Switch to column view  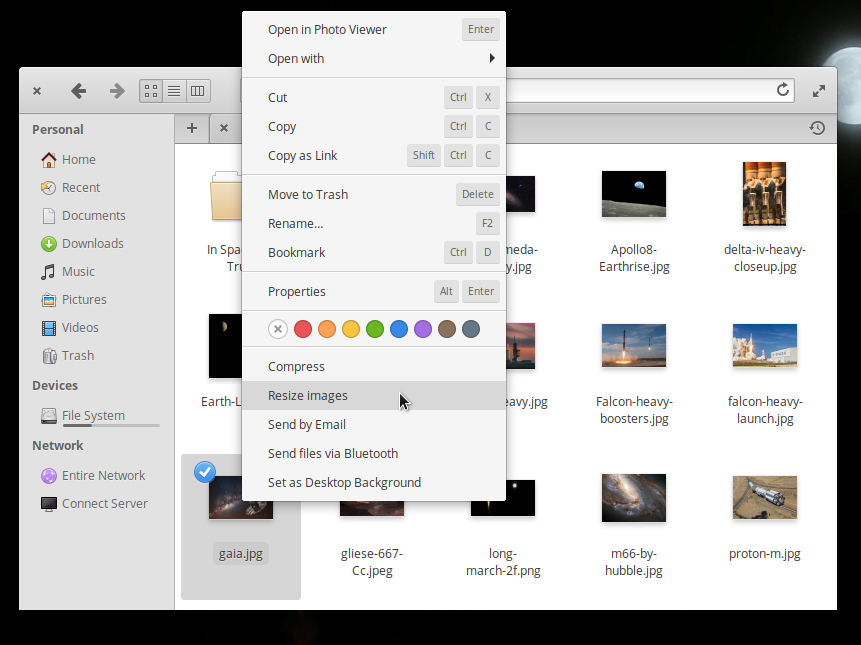pos(198,91)
